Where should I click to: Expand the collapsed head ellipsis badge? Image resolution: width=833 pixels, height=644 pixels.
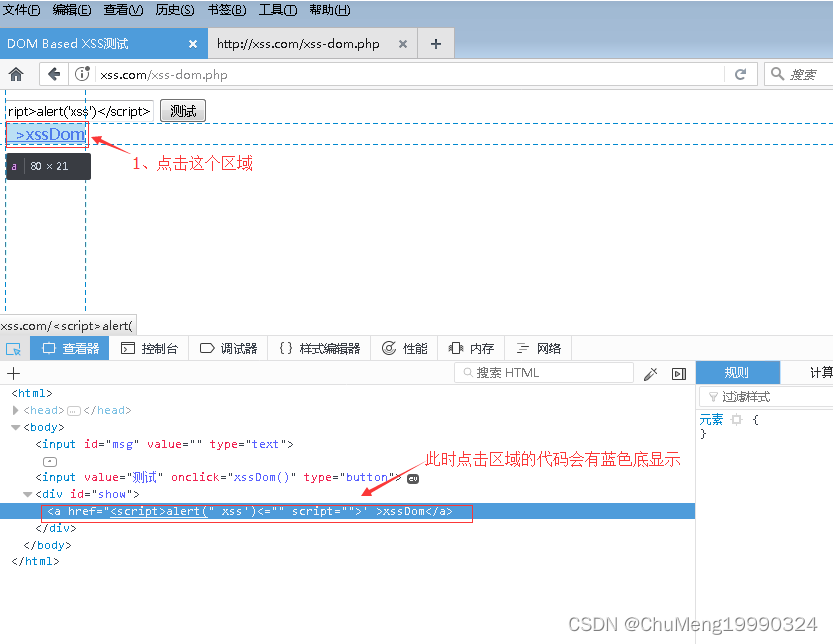coord(74,411)
